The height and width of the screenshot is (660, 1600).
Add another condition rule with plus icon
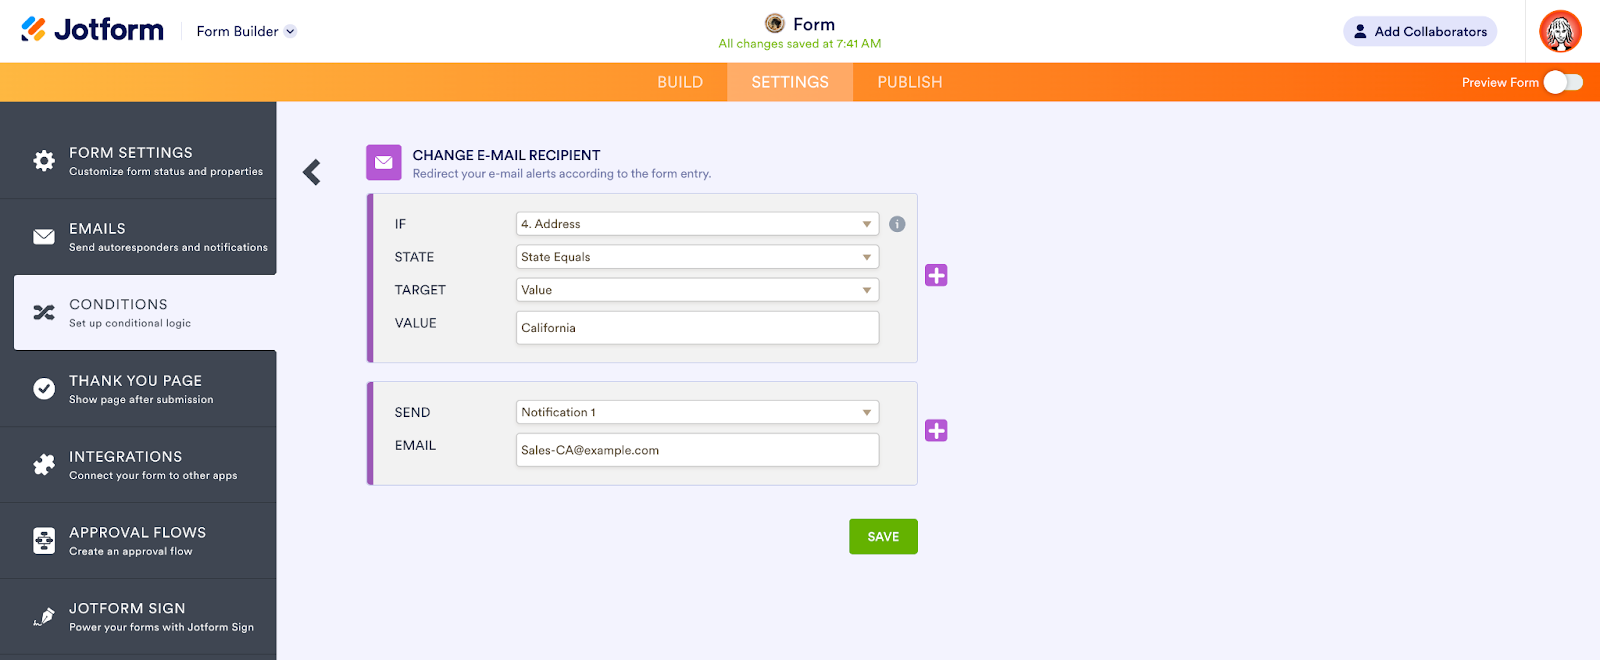point(936,275)
